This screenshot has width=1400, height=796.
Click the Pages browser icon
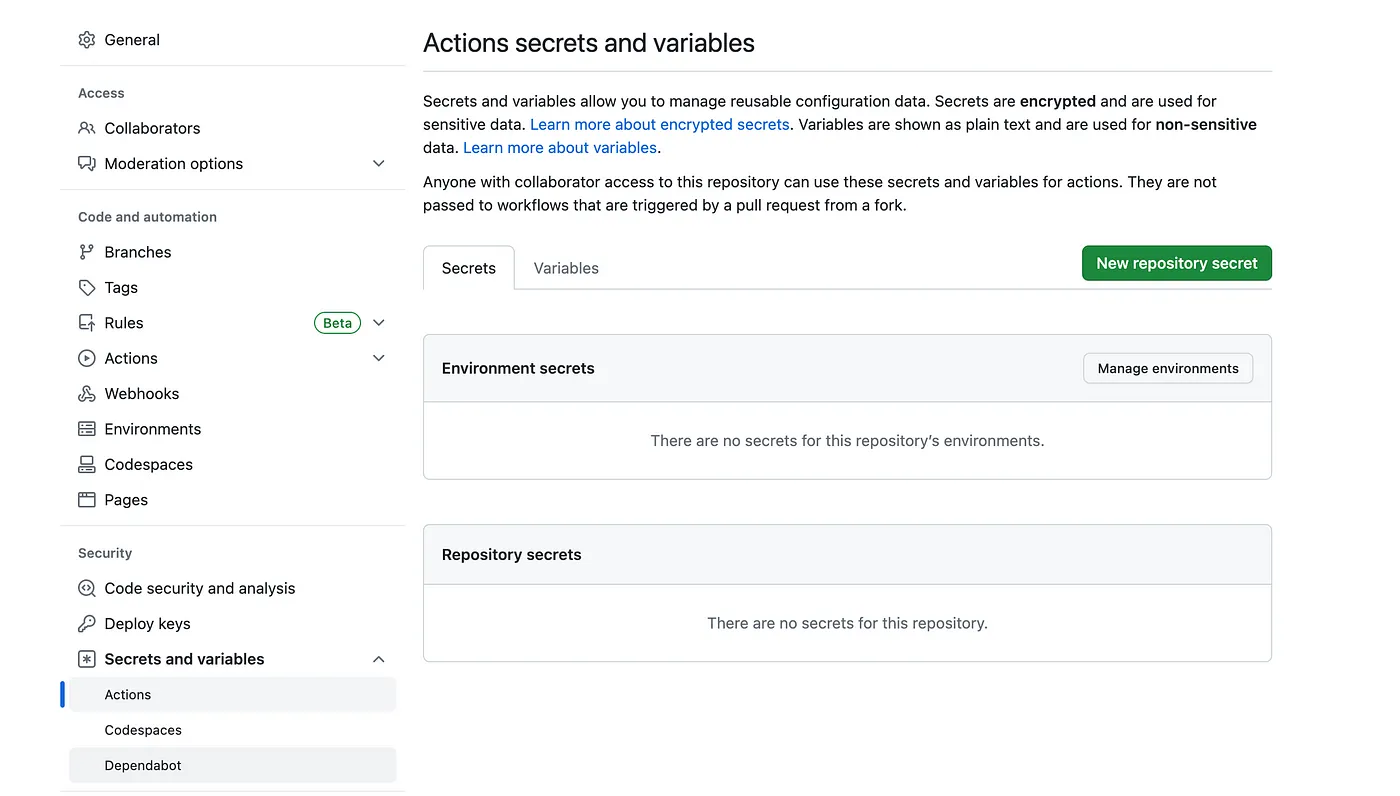88,499
